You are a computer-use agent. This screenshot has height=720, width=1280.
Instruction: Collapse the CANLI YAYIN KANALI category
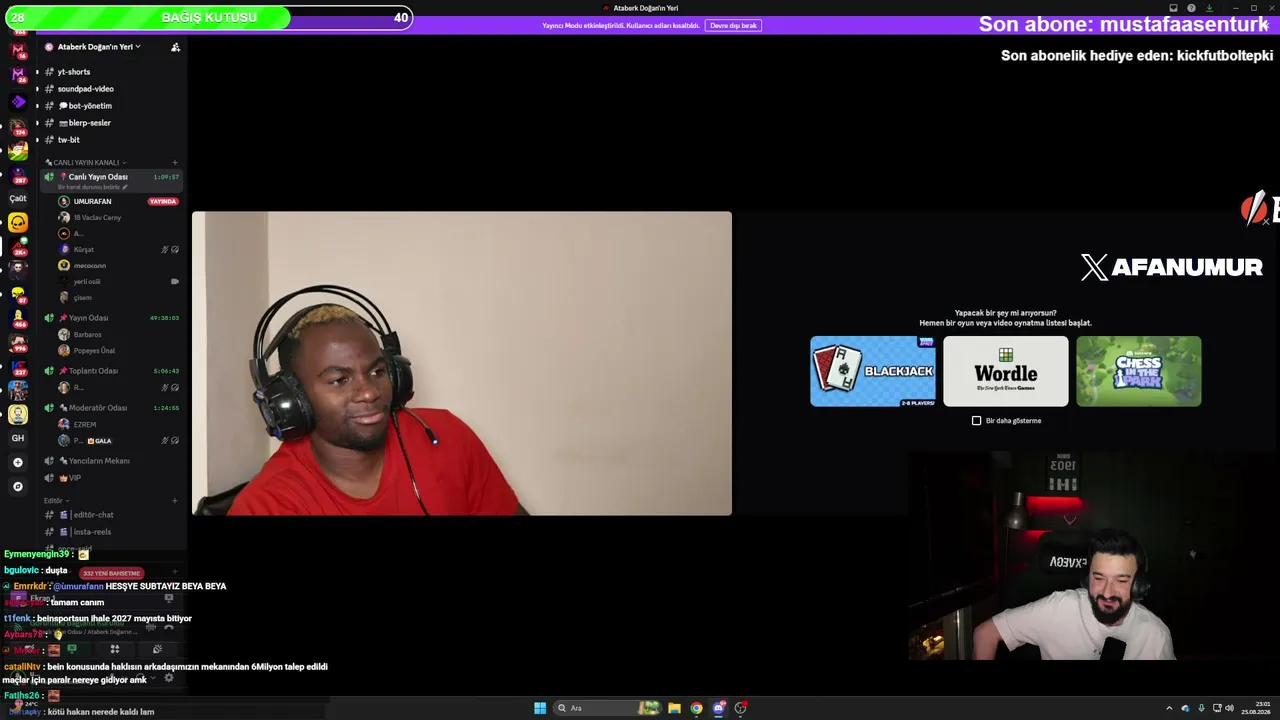pyautogui.click(x=85, y=162)
